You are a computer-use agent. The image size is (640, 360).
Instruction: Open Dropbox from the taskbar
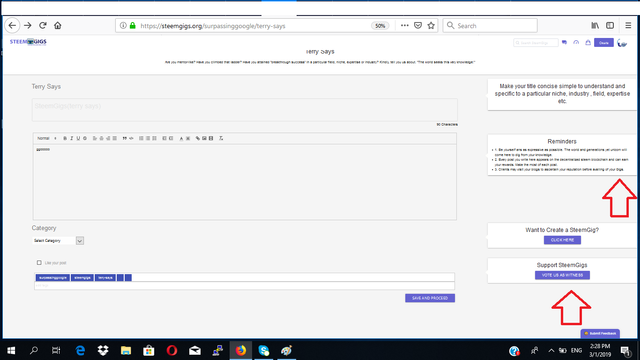(103, 350)
